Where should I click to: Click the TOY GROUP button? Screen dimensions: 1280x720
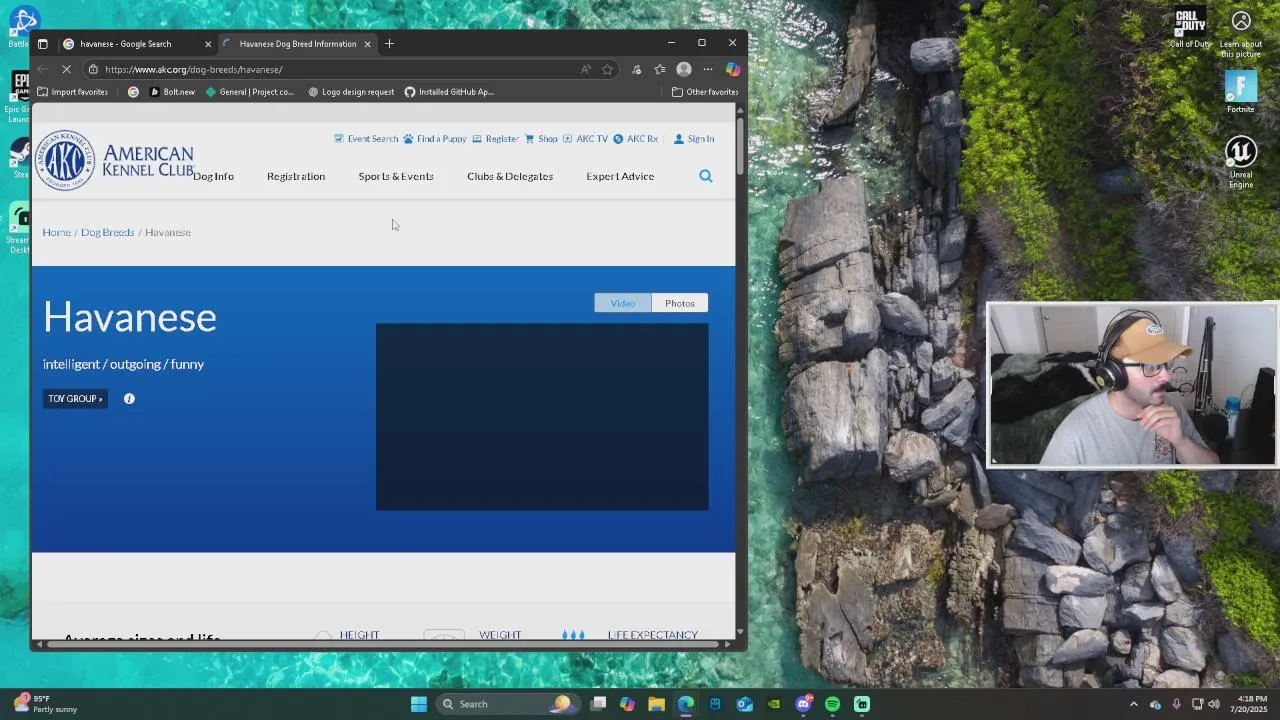(75, 399)
